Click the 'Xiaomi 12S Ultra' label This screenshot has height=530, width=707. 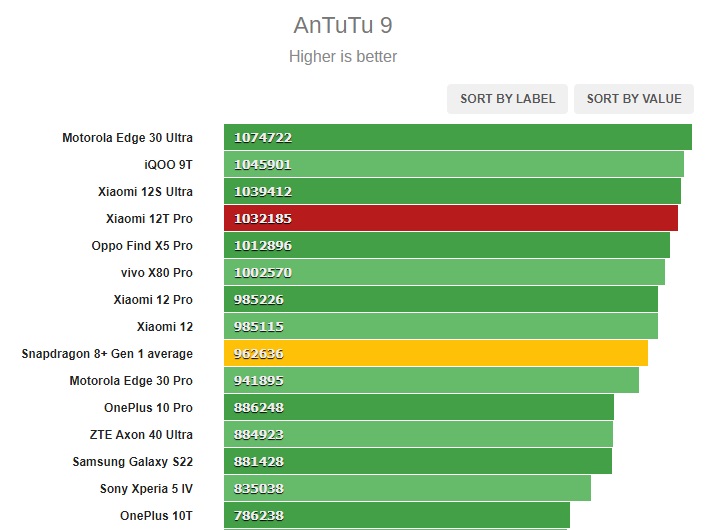pos(145,192)
